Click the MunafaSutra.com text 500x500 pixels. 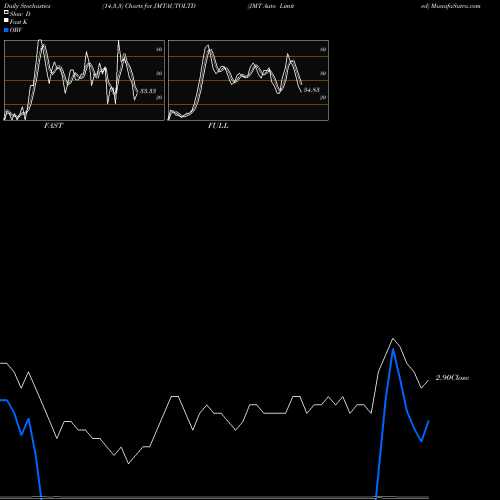click(456, 6)
